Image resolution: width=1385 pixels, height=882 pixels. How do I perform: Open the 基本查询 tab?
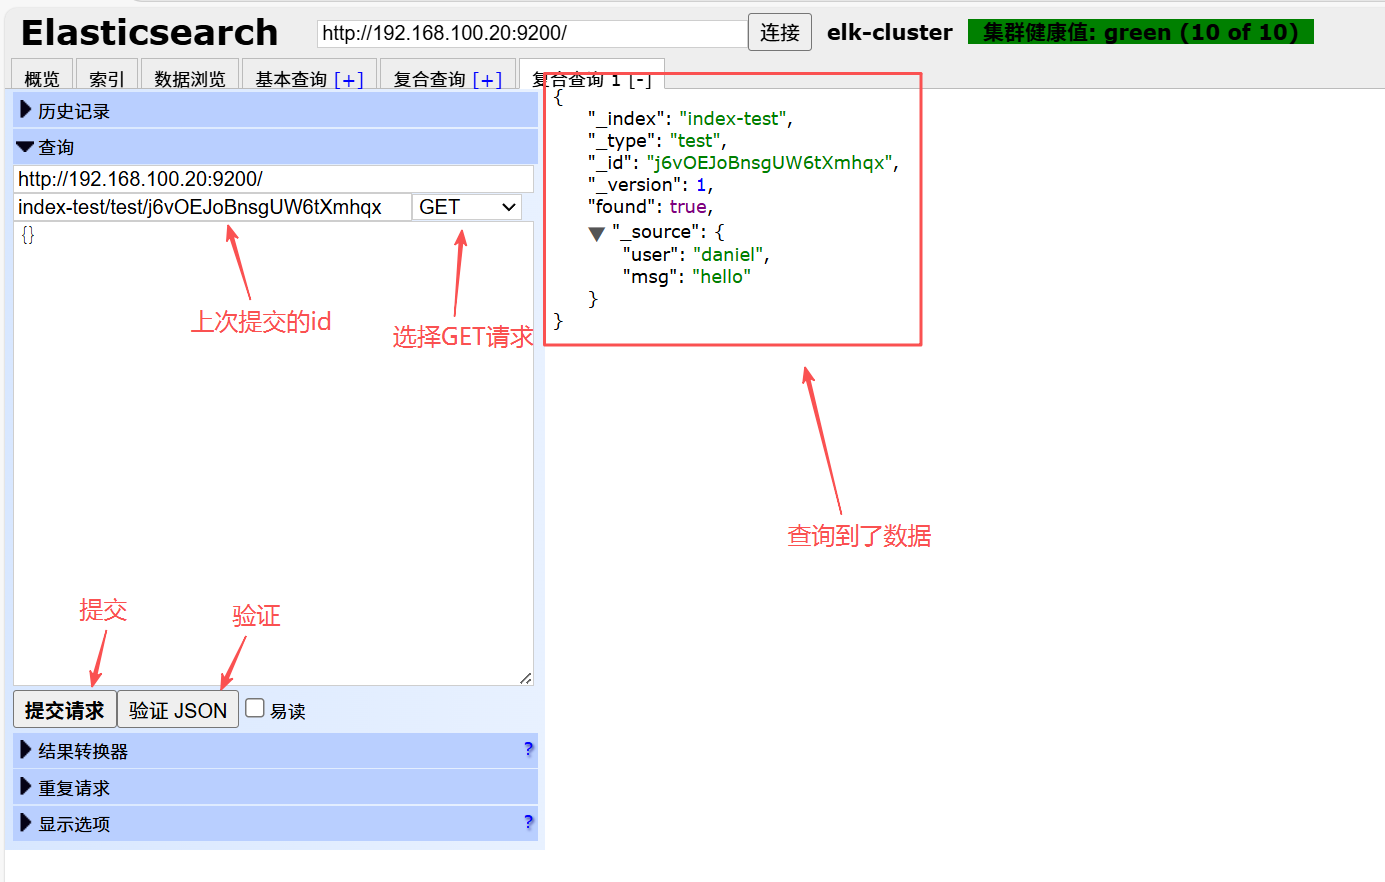pyautogui.click(x=291, y=78)
